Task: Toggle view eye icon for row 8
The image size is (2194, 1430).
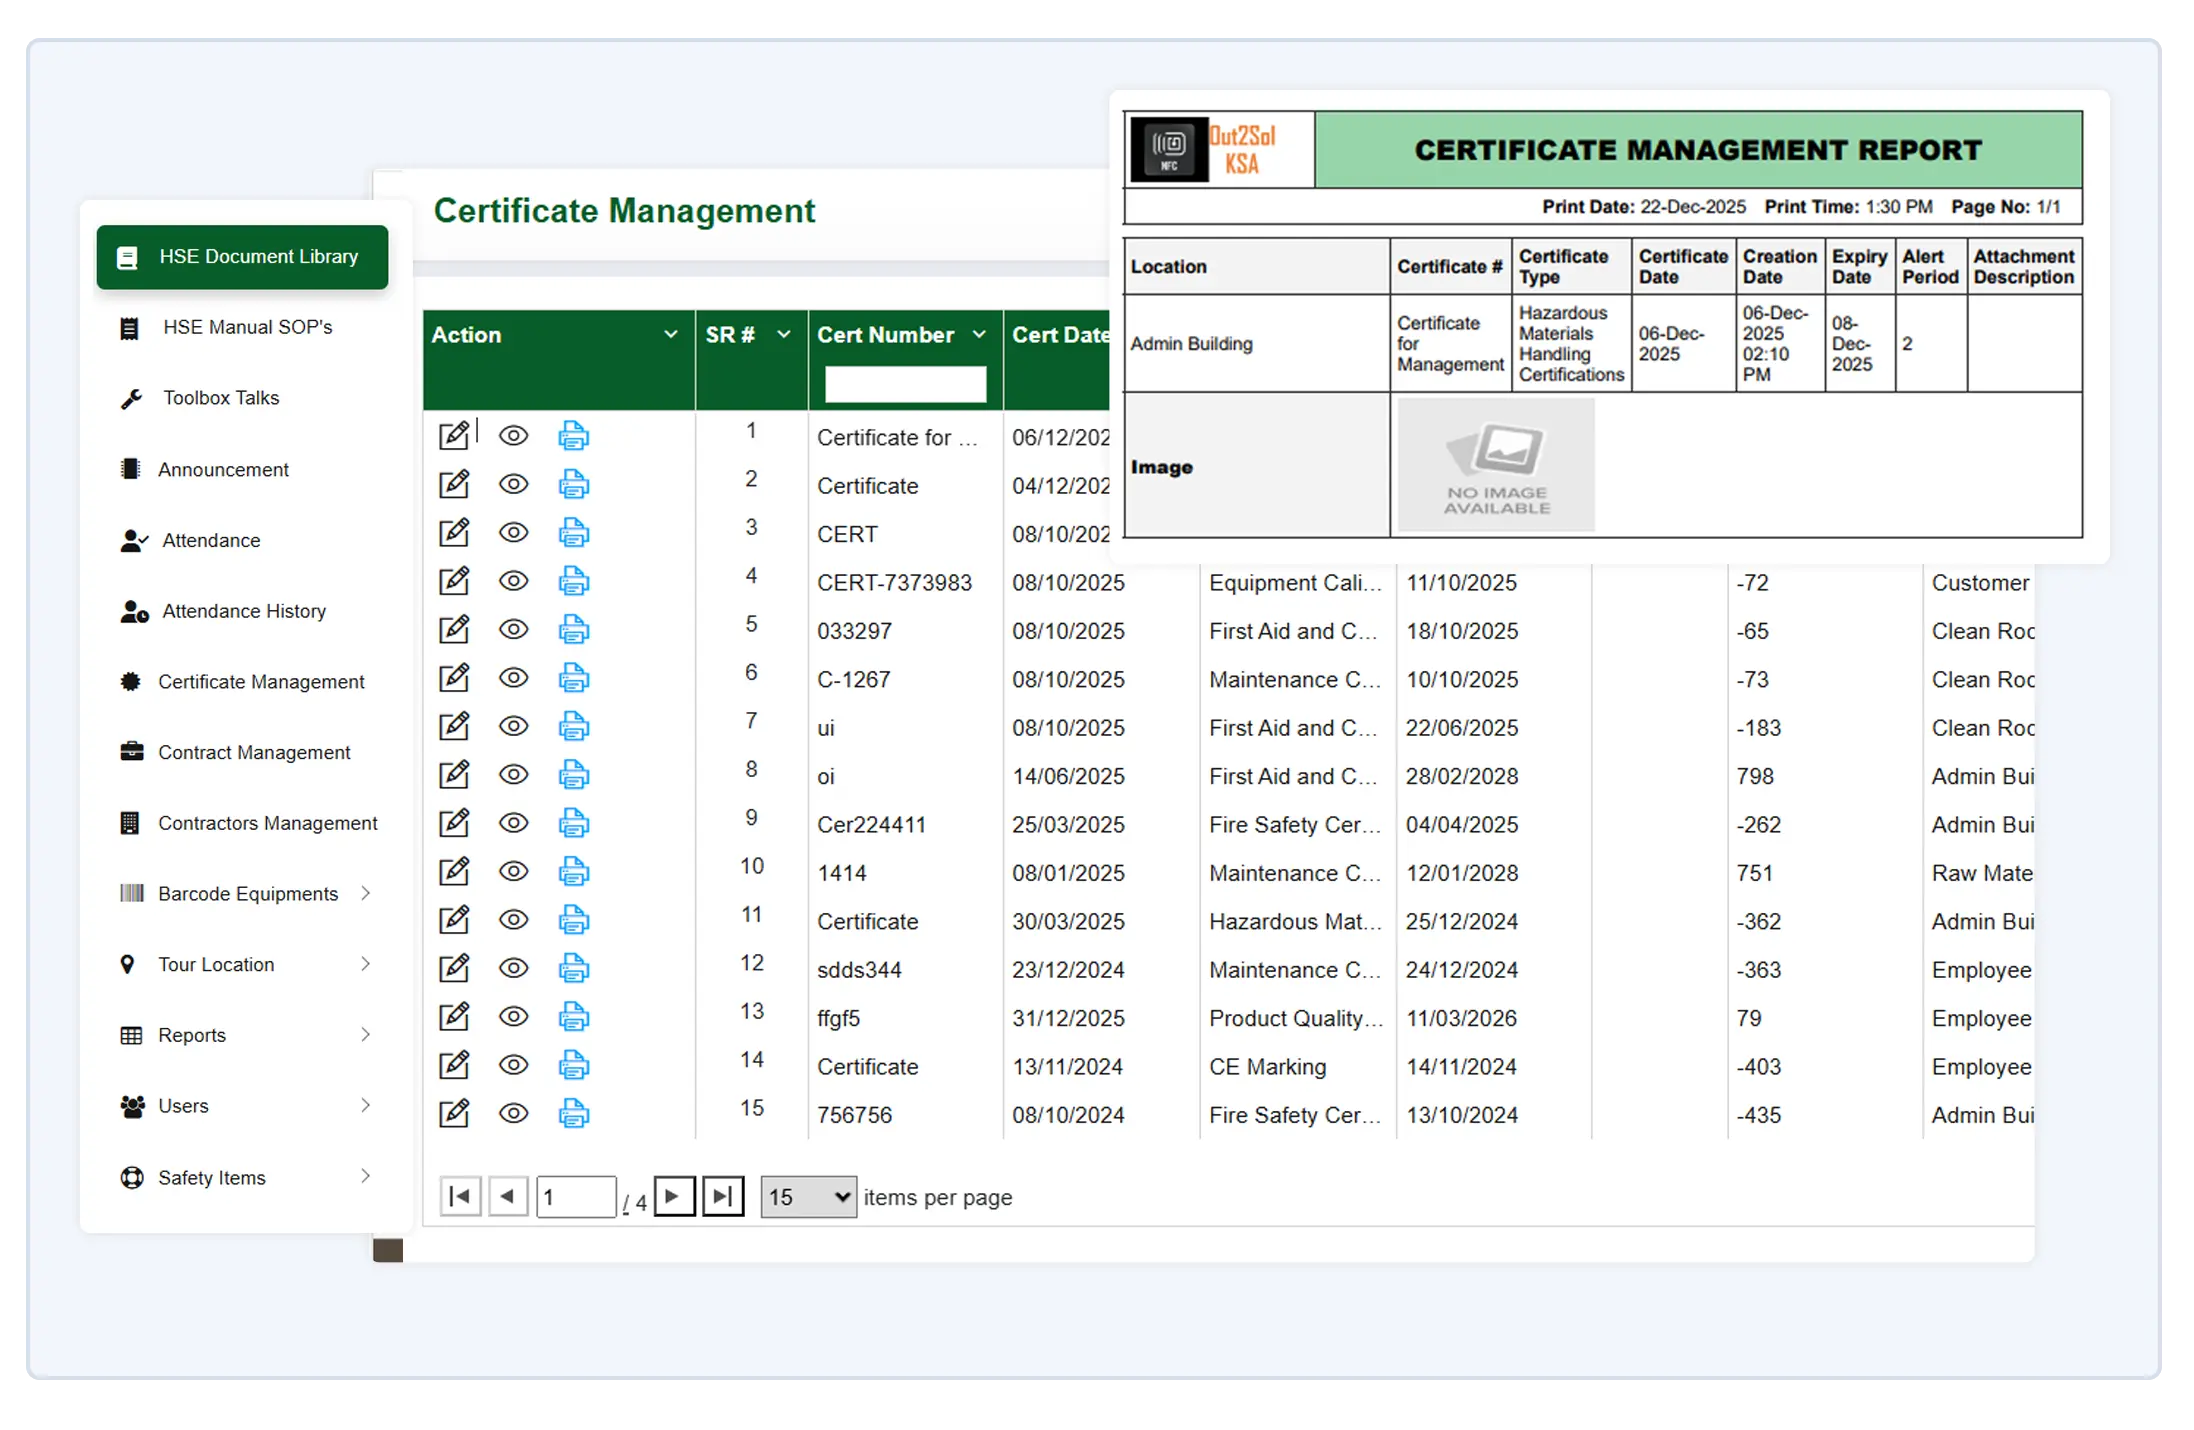Action: click(x=513, y=774)
